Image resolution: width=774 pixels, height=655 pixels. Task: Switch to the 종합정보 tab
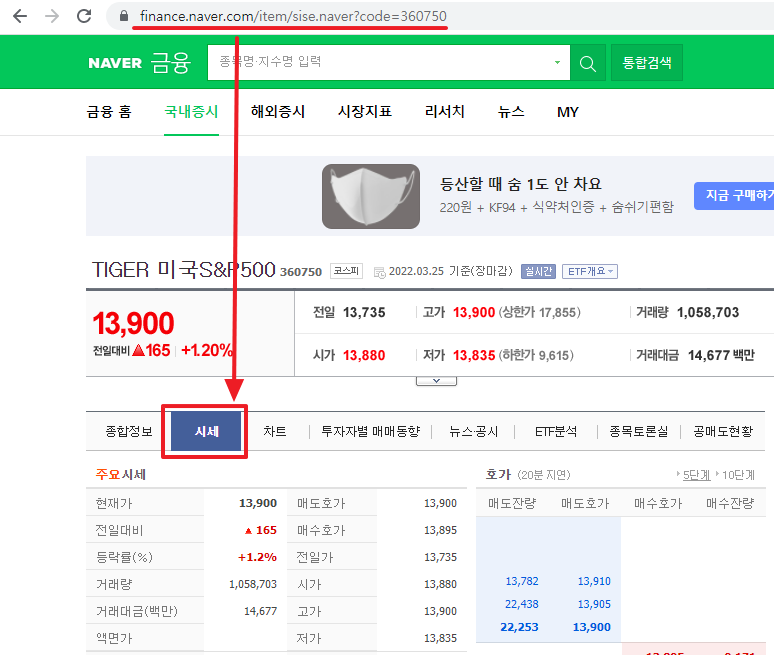[129, 431]
